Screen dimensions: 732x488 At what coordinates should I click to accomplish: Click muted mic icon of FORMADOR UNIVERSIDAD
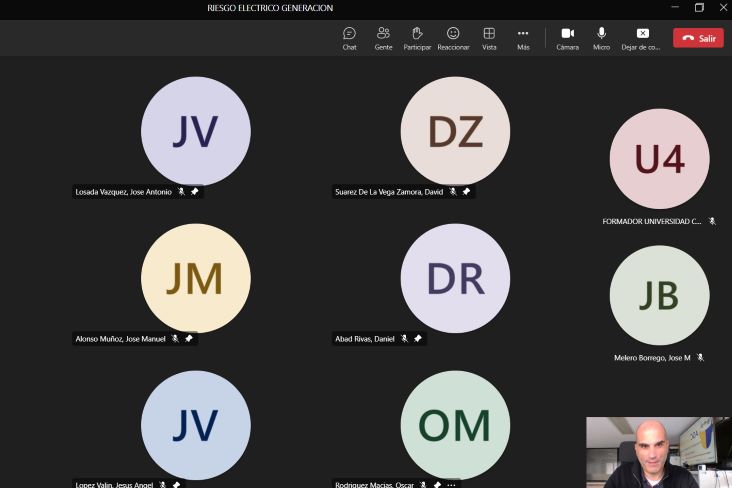click(712, 221)
